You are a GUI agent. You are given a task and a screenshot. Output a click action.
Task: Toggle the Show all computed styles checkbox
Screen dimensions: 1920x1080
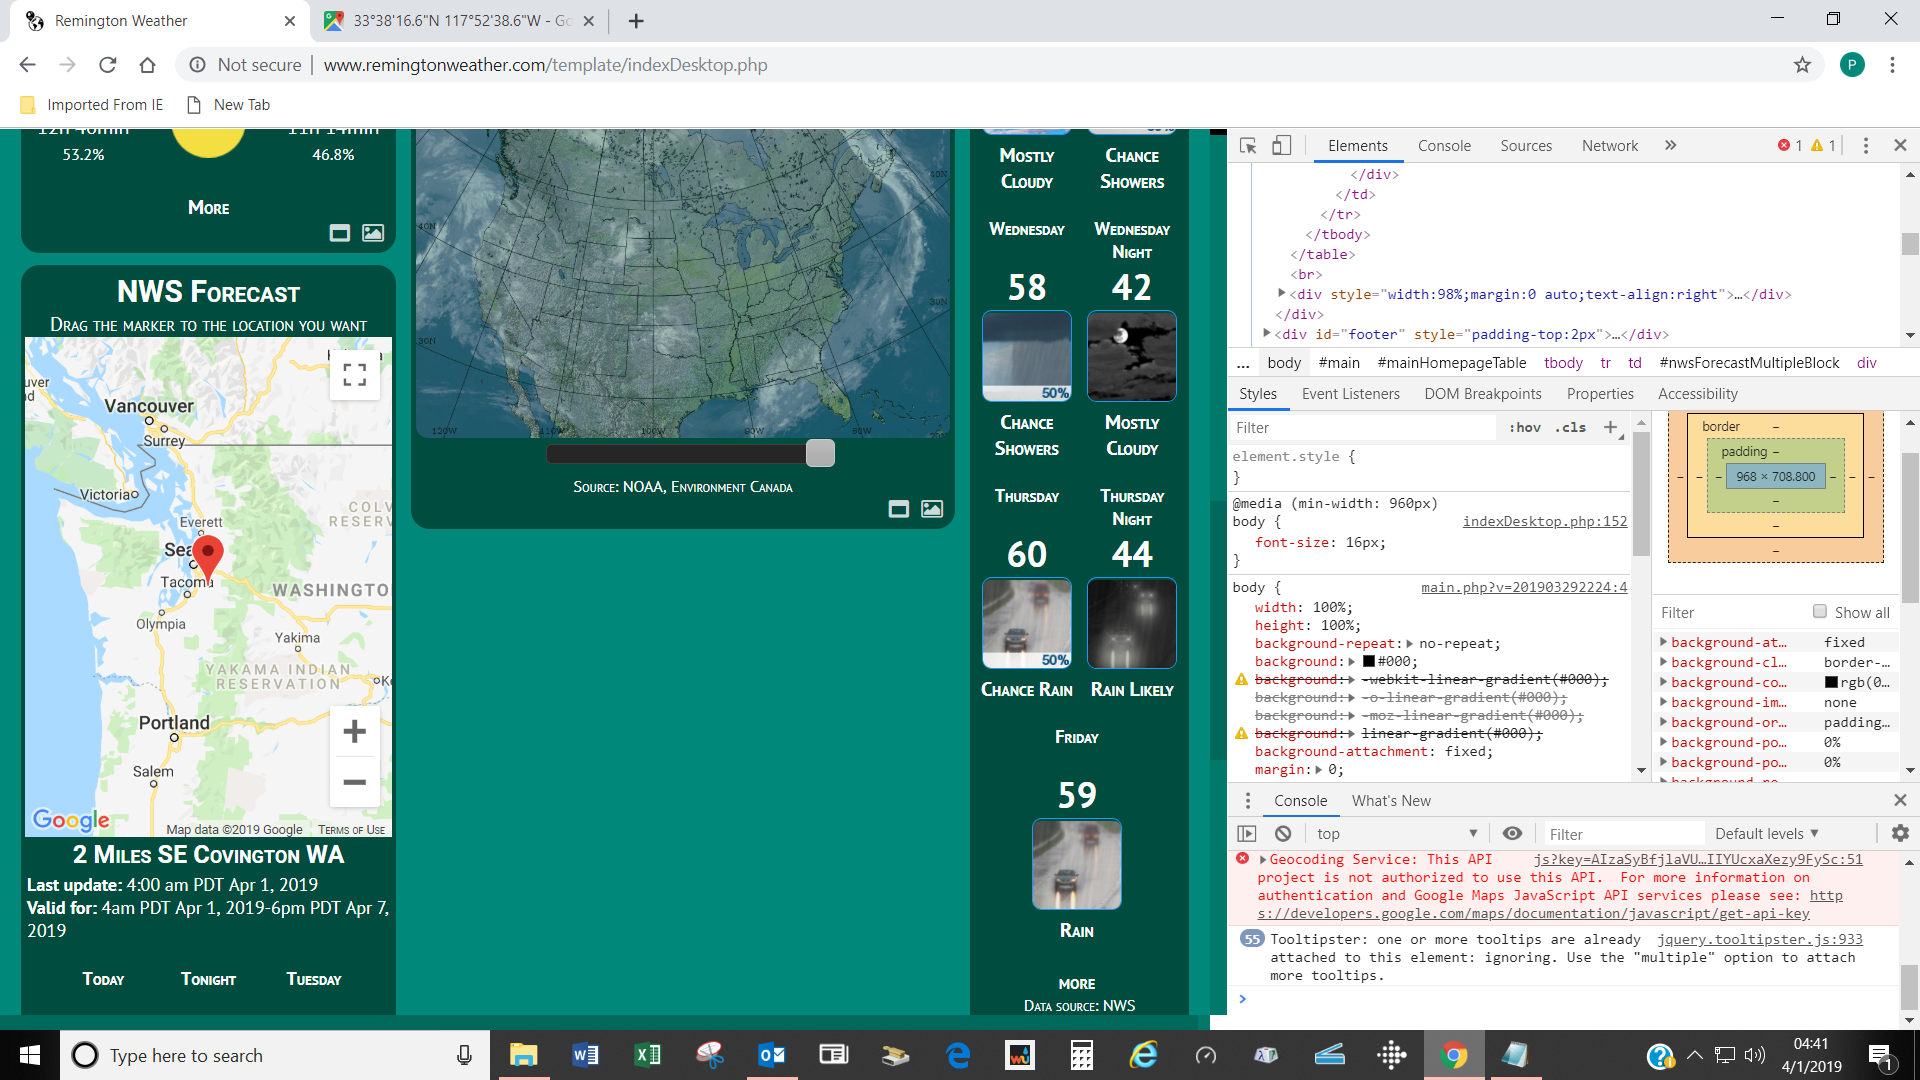tap(1820, 612)
